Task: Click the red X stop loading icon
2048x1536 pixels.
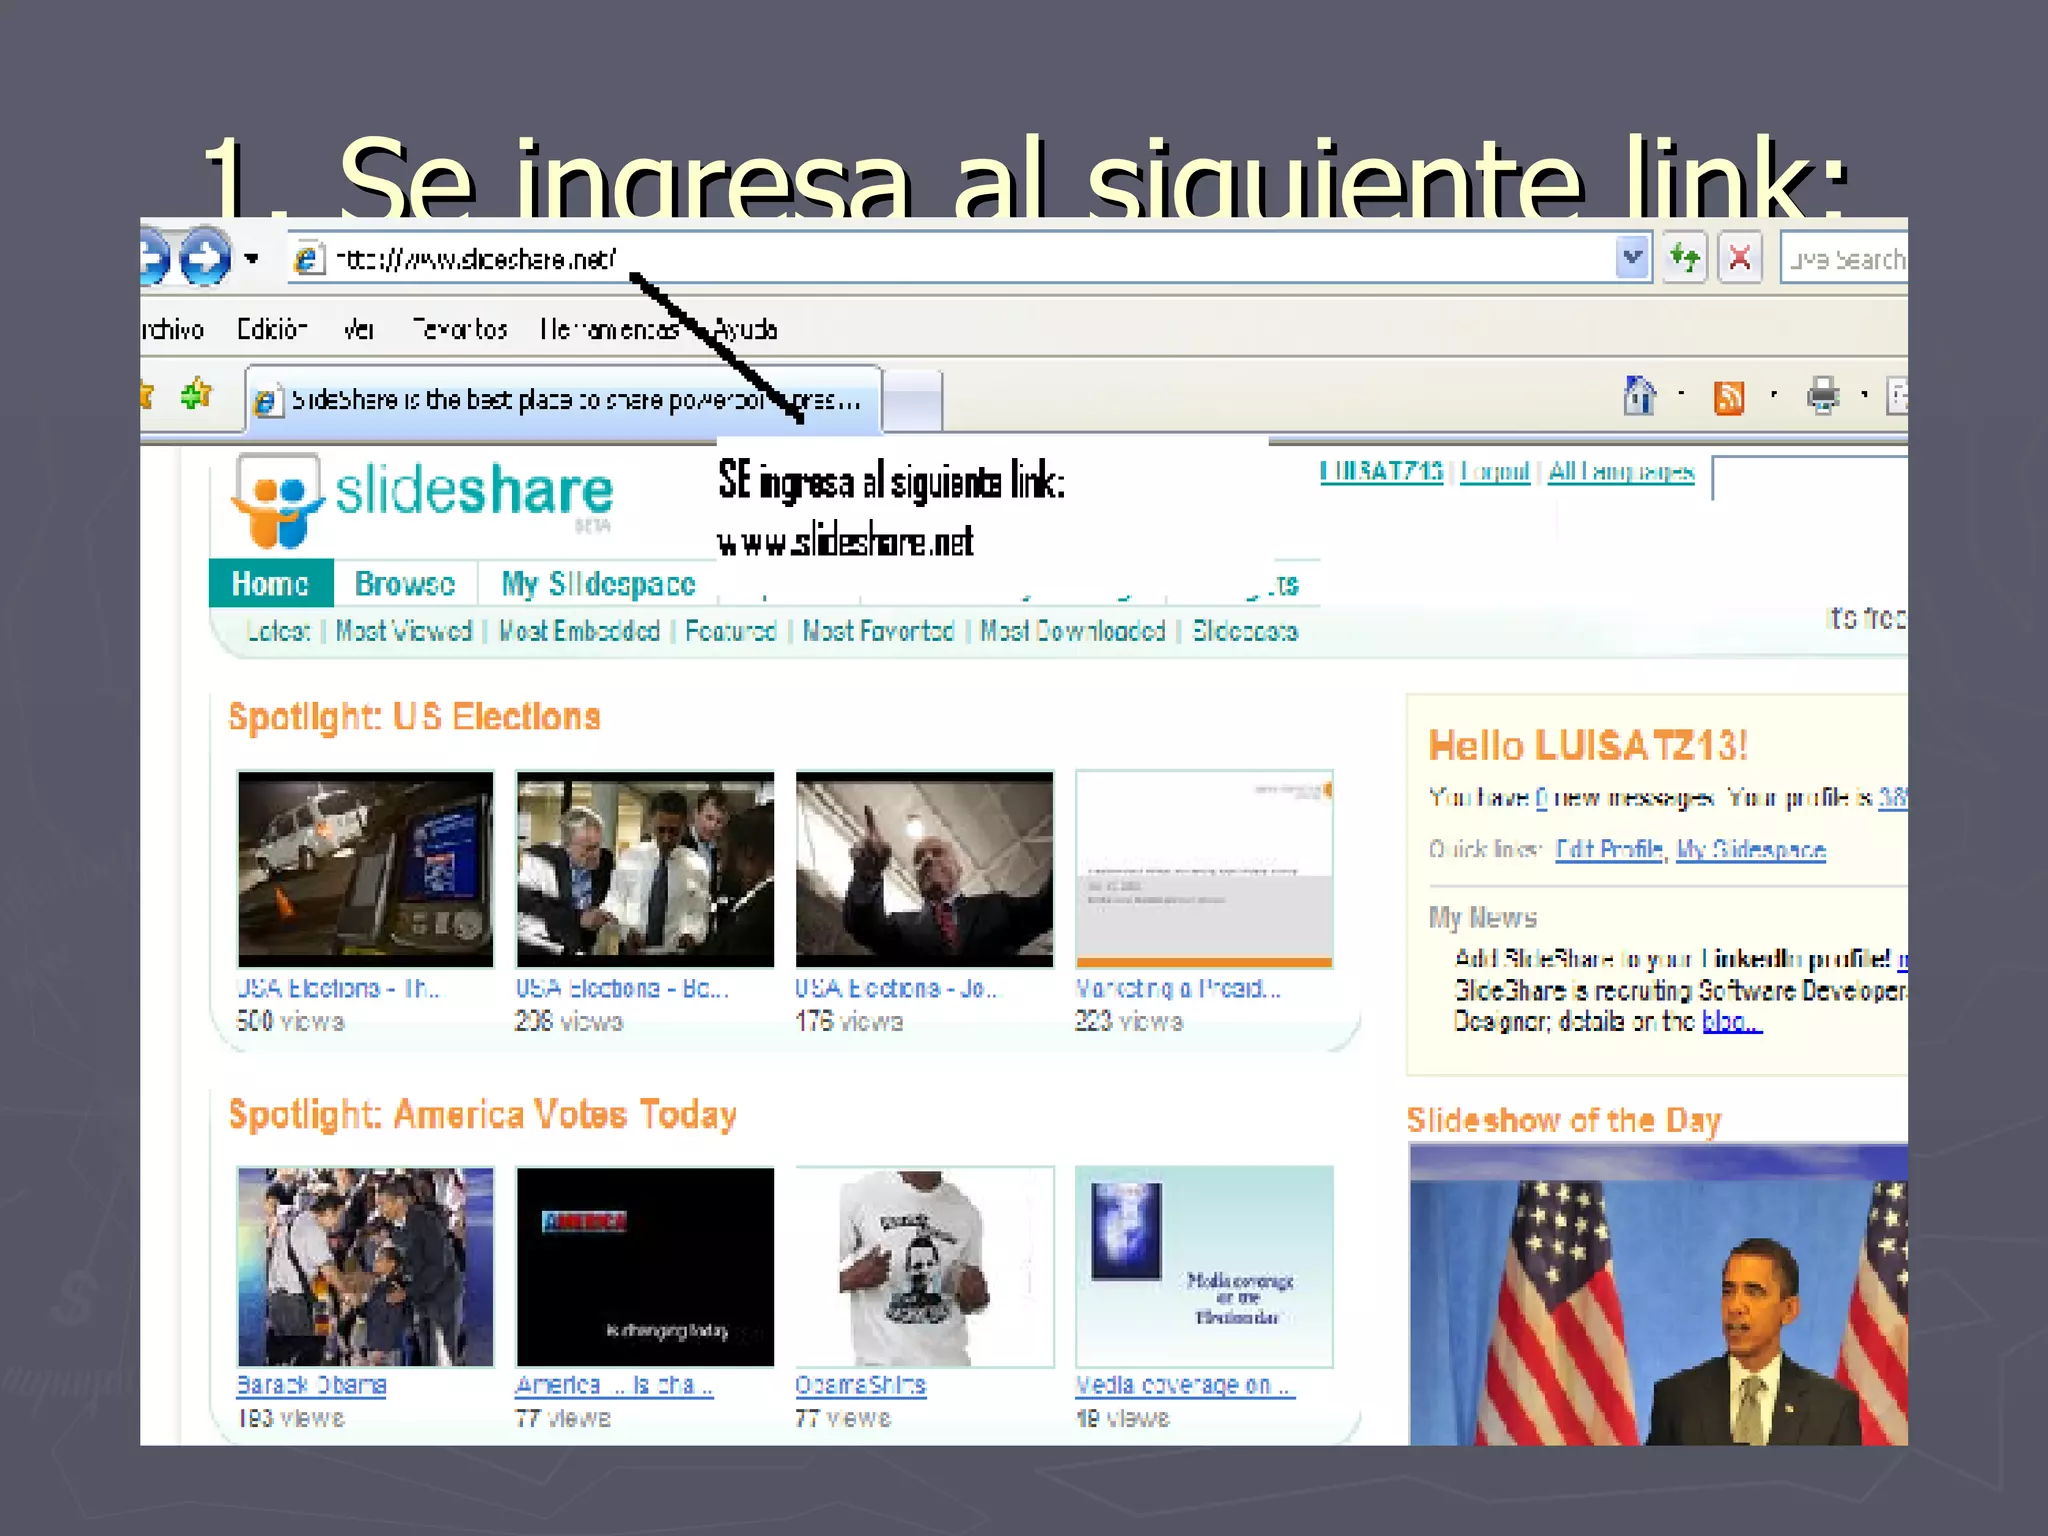Action: tap(1740, 259)
